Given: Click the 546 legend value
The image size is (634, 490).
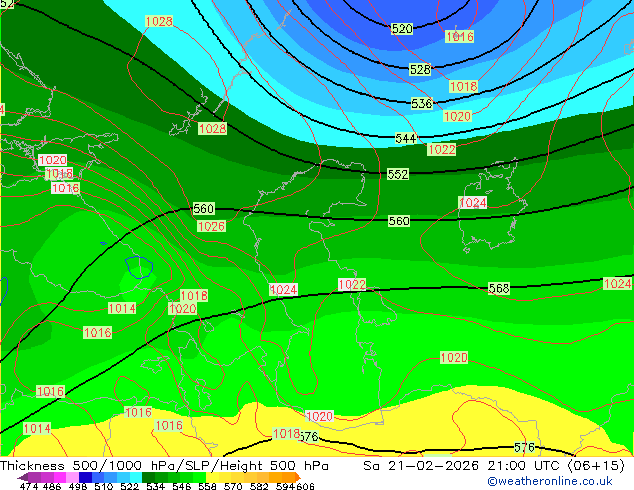Looking at the screenshot, I should [182, 486].
